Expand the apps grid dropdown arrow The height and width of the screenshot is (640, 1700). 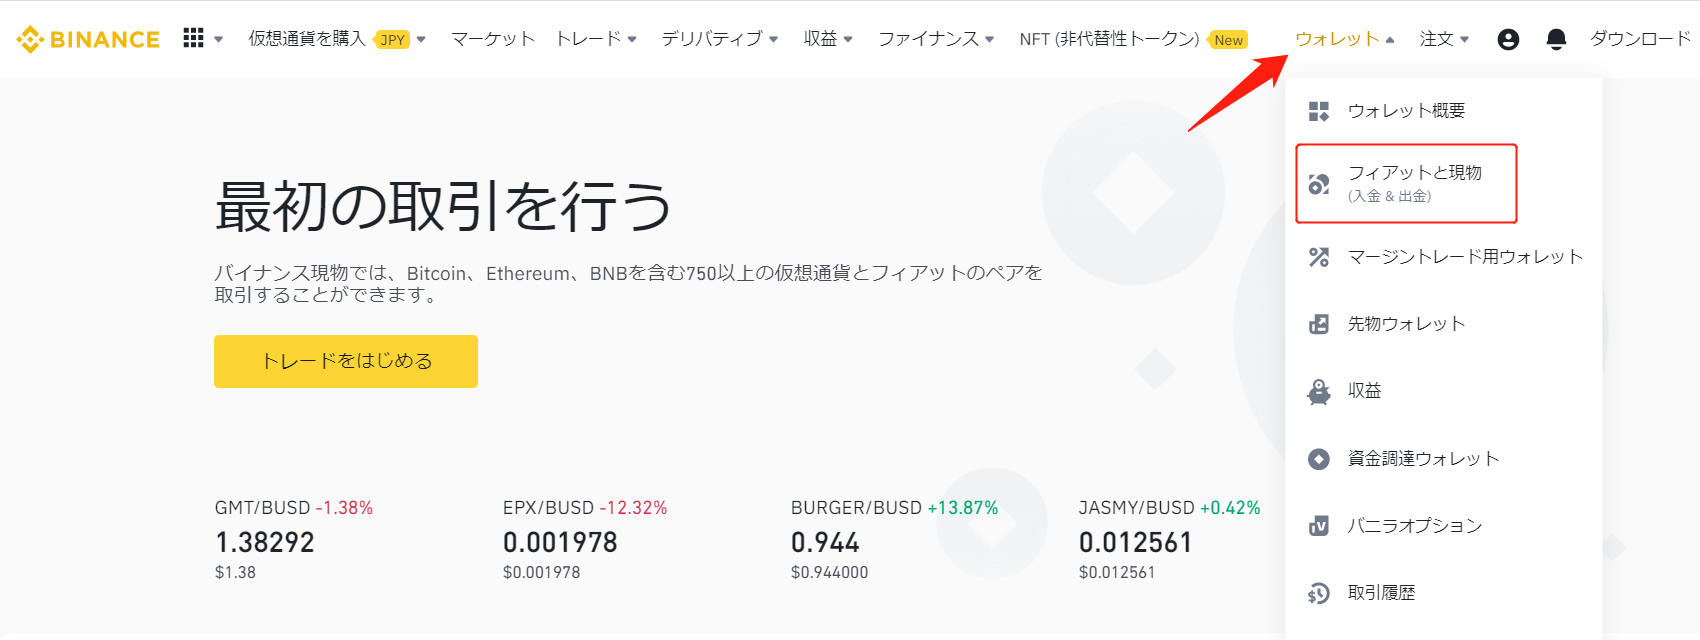pyautogui.click(x=219, y=40)
